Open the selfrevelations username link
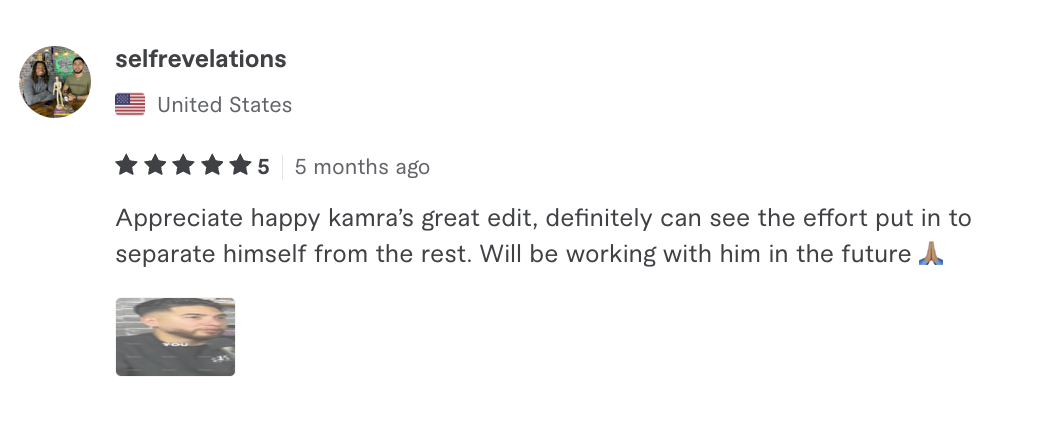Screen dimensions: 1060x424 click(x=201, y=59)
